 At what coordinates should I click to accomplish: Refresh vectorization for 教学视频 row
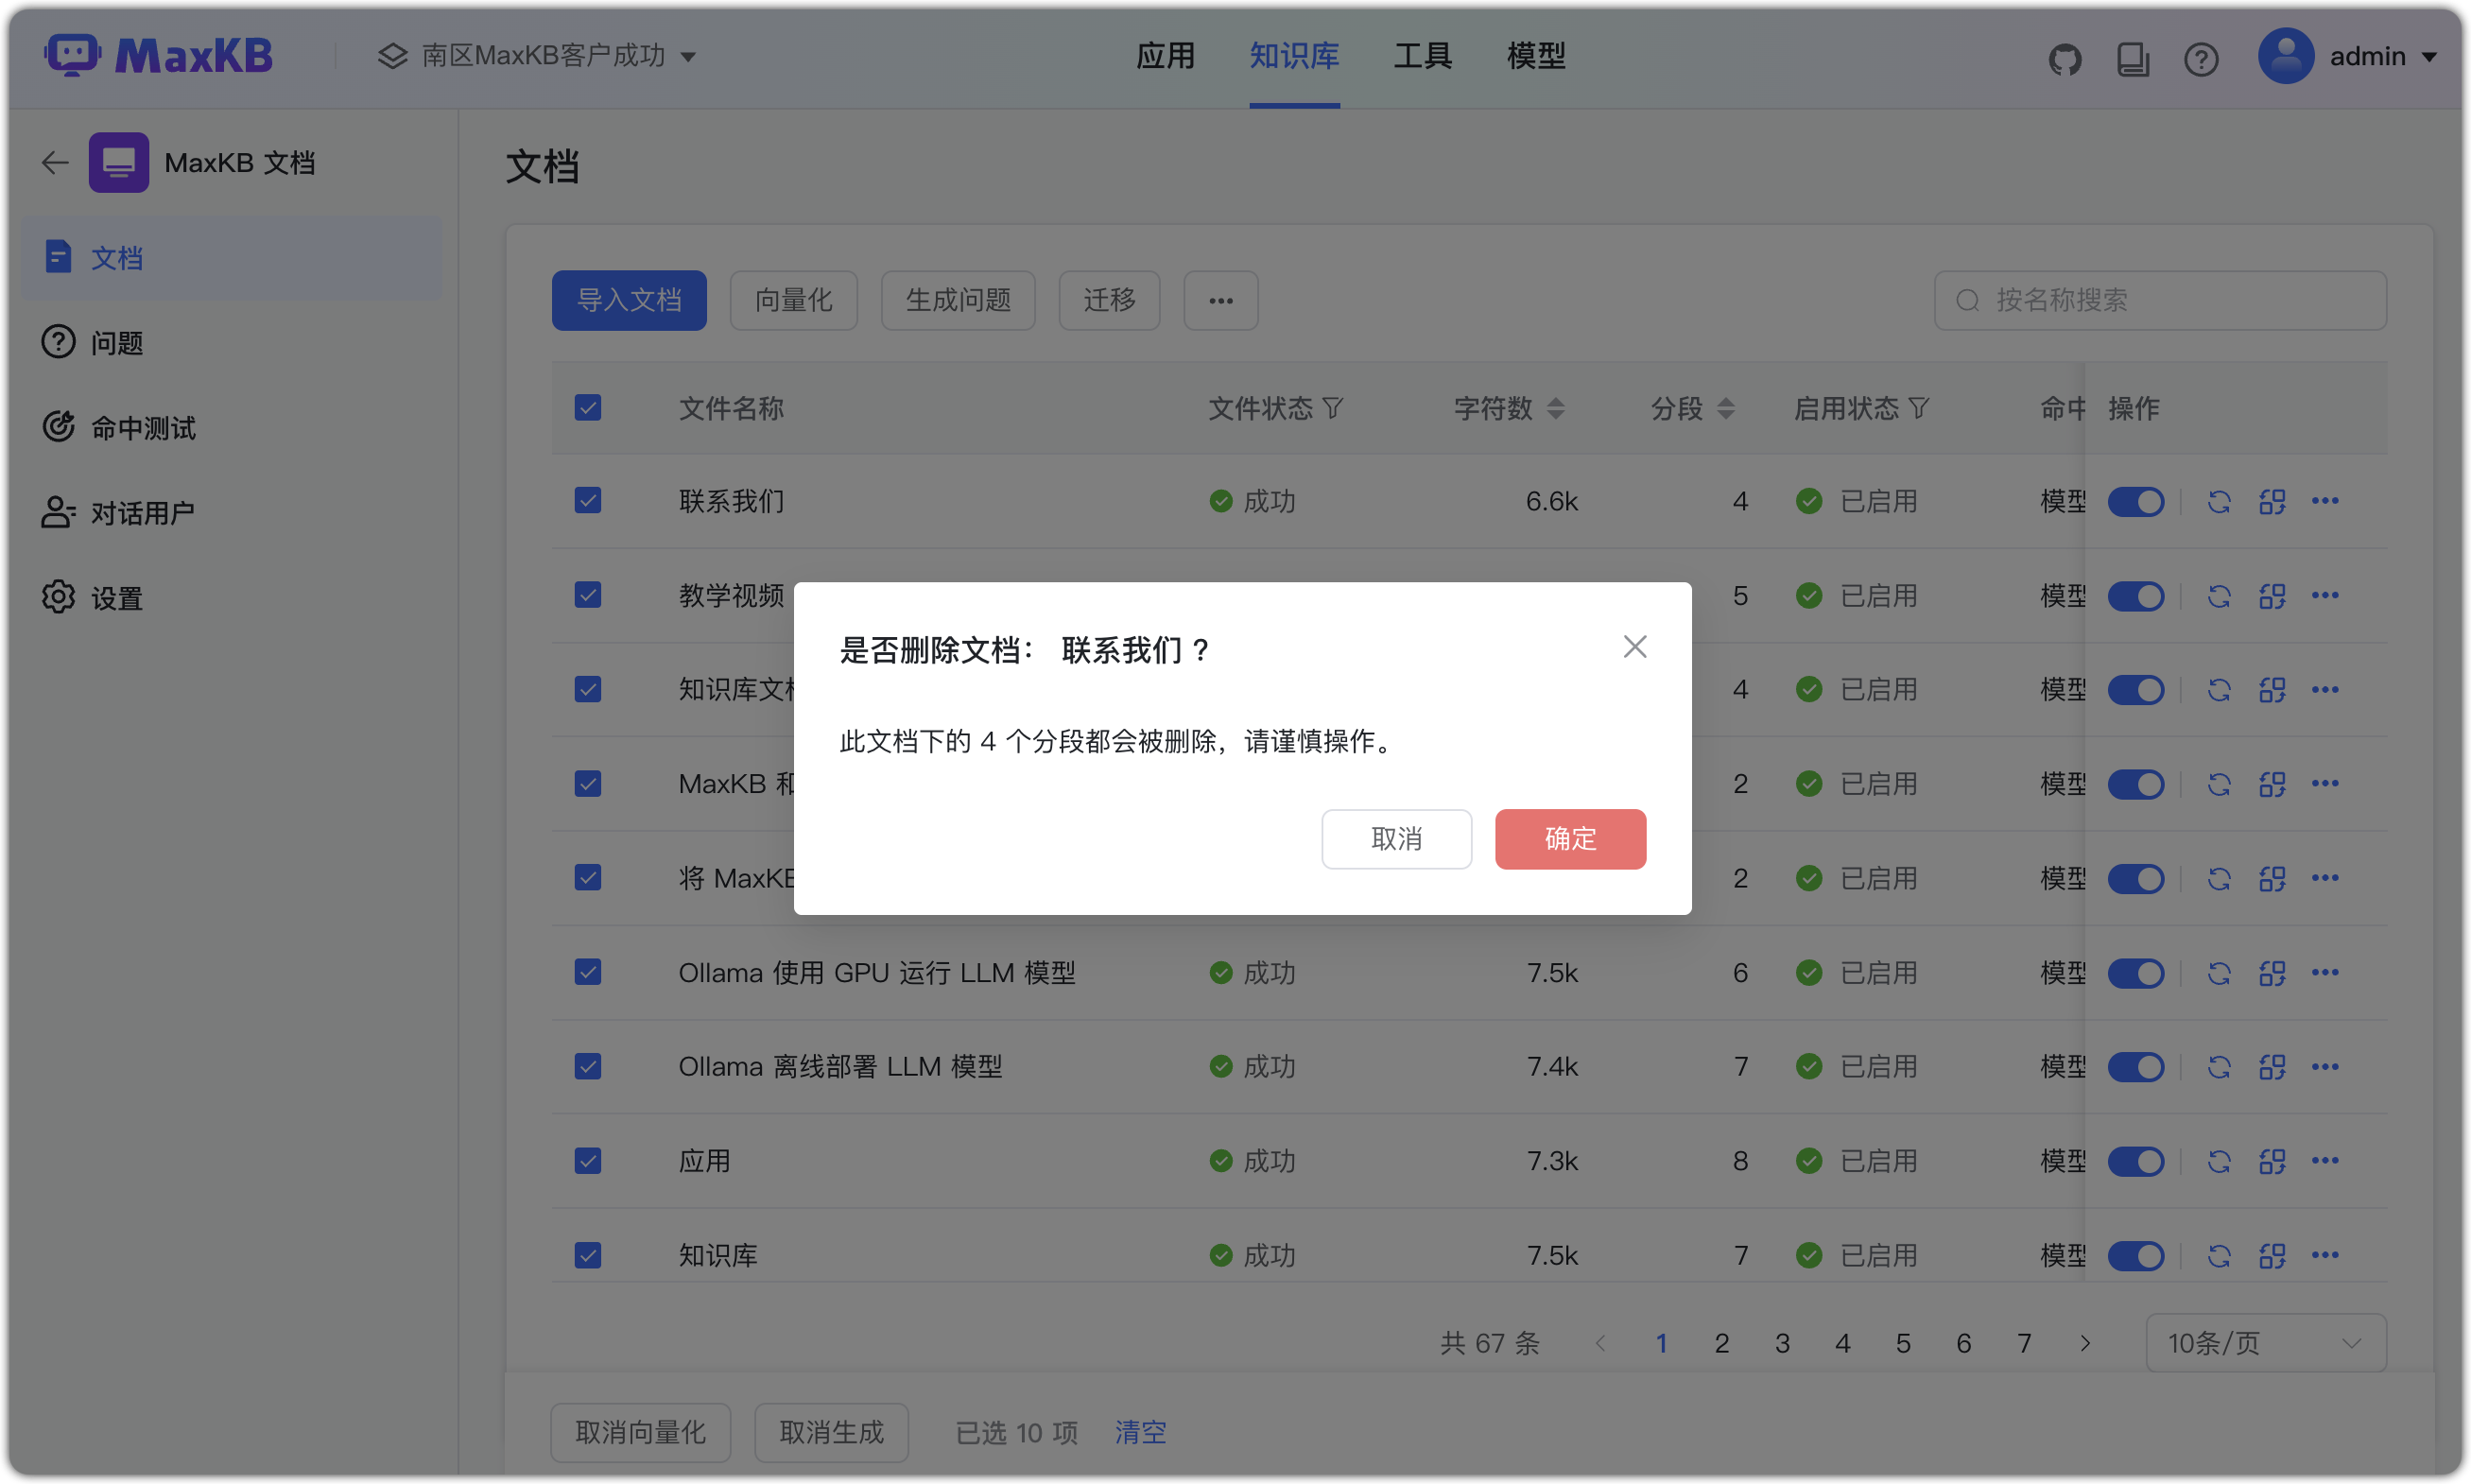pyautogui.click(x=2218, y=596)
